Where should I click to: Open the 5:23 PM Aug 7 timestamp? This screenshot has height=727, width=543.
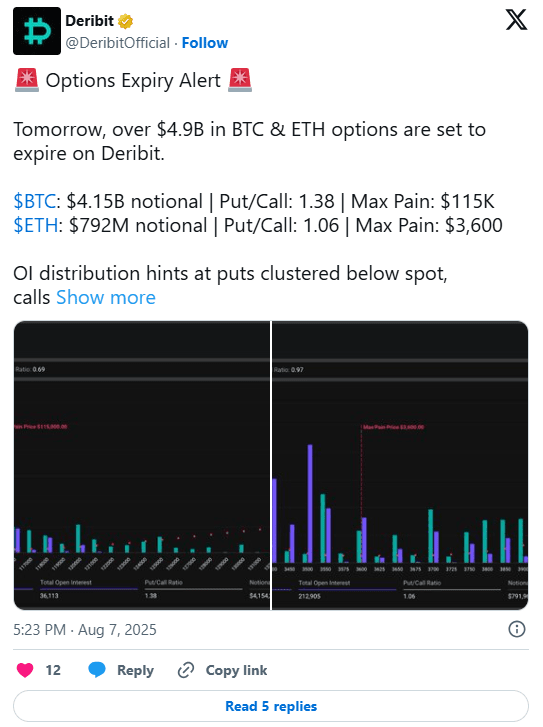(85, 630)
